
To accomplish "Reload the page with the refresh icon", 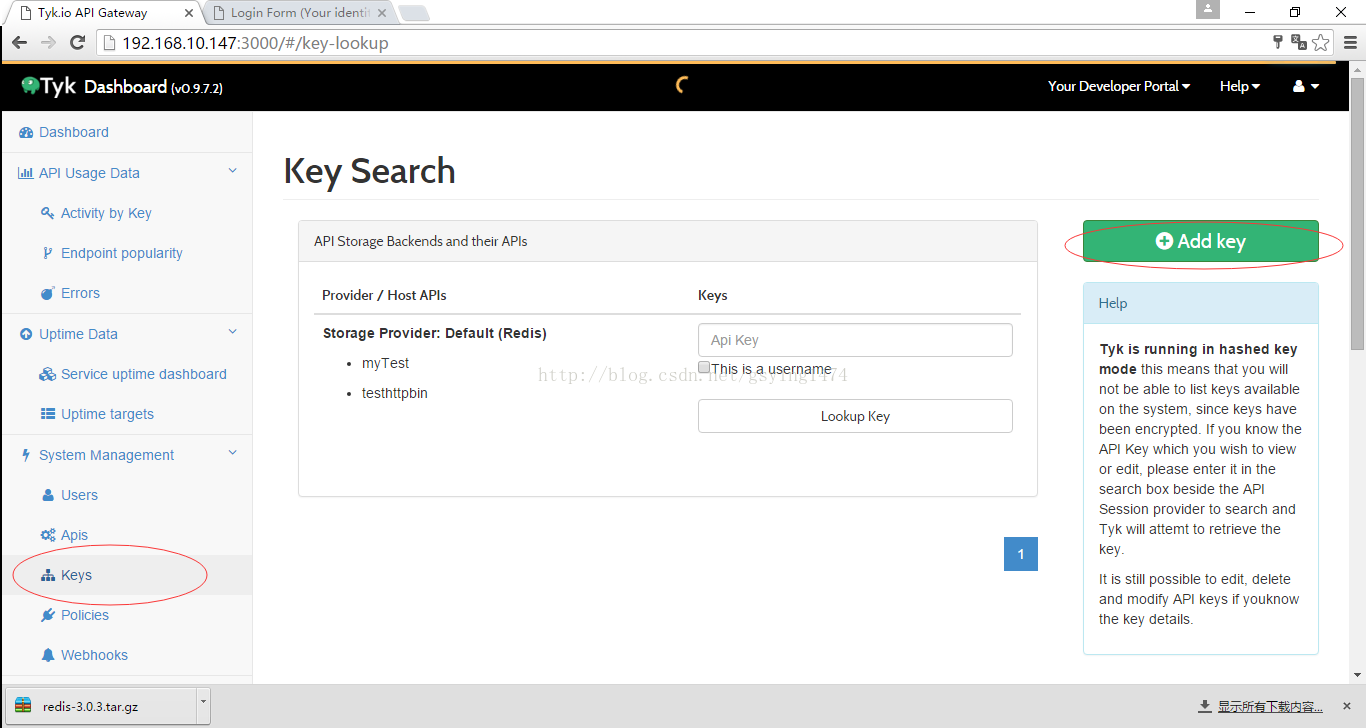I will click(77, 42).
